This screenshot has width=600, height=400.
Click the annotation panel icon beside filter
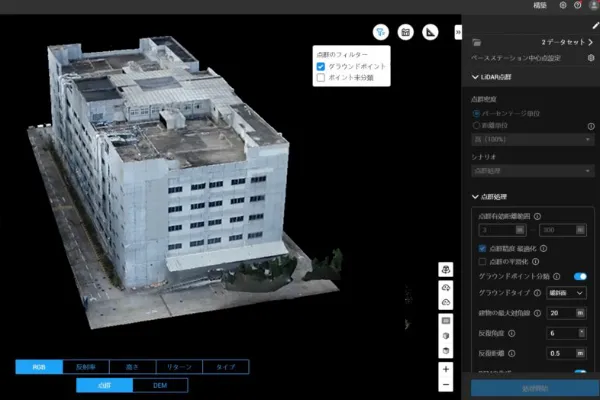point(406,32)
